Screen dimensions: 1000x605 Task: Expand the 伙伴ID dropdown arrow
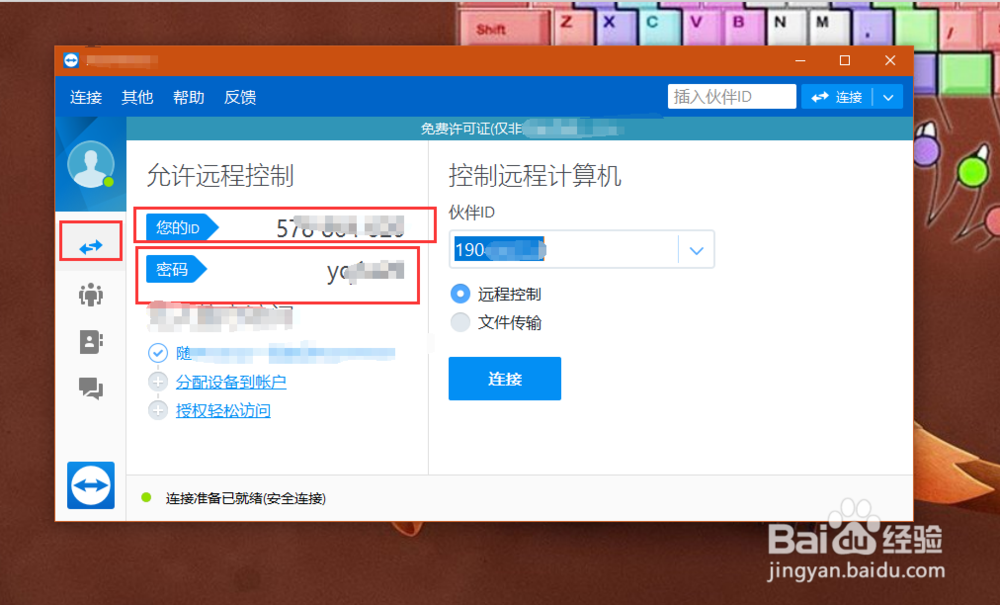pyautogui.click(x=697, y=249)
